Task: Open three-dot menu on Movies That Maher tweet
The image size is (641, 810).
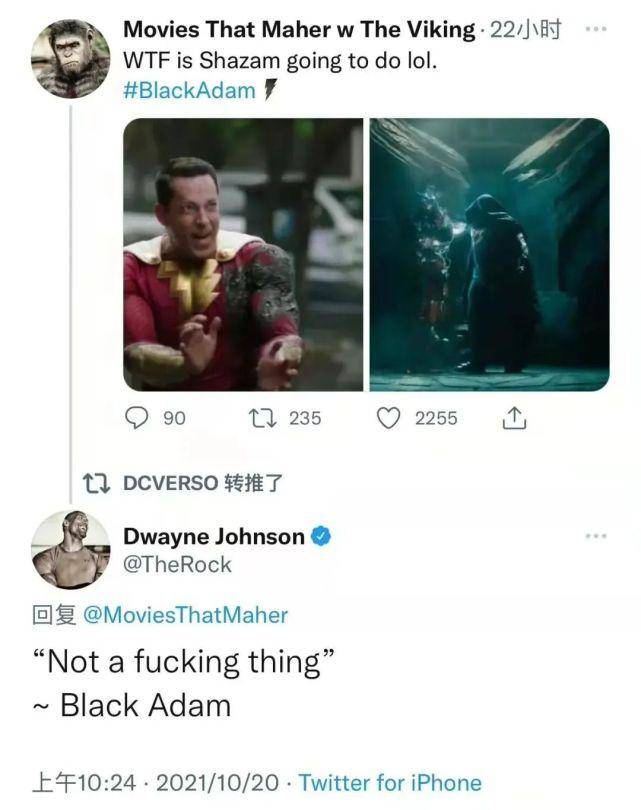Action: tap(596, 29)
